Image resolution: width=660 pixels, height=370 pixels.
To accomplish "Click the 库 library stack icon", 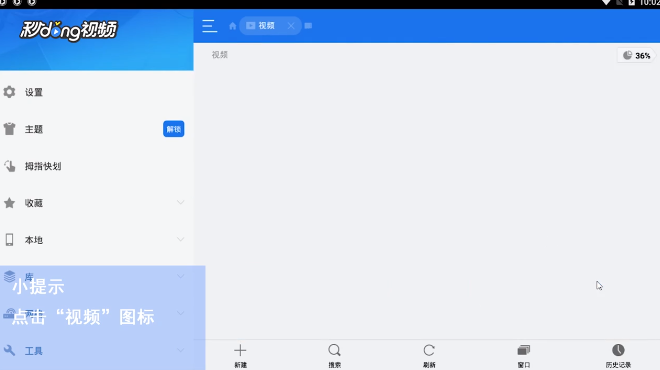I will 9,276.
